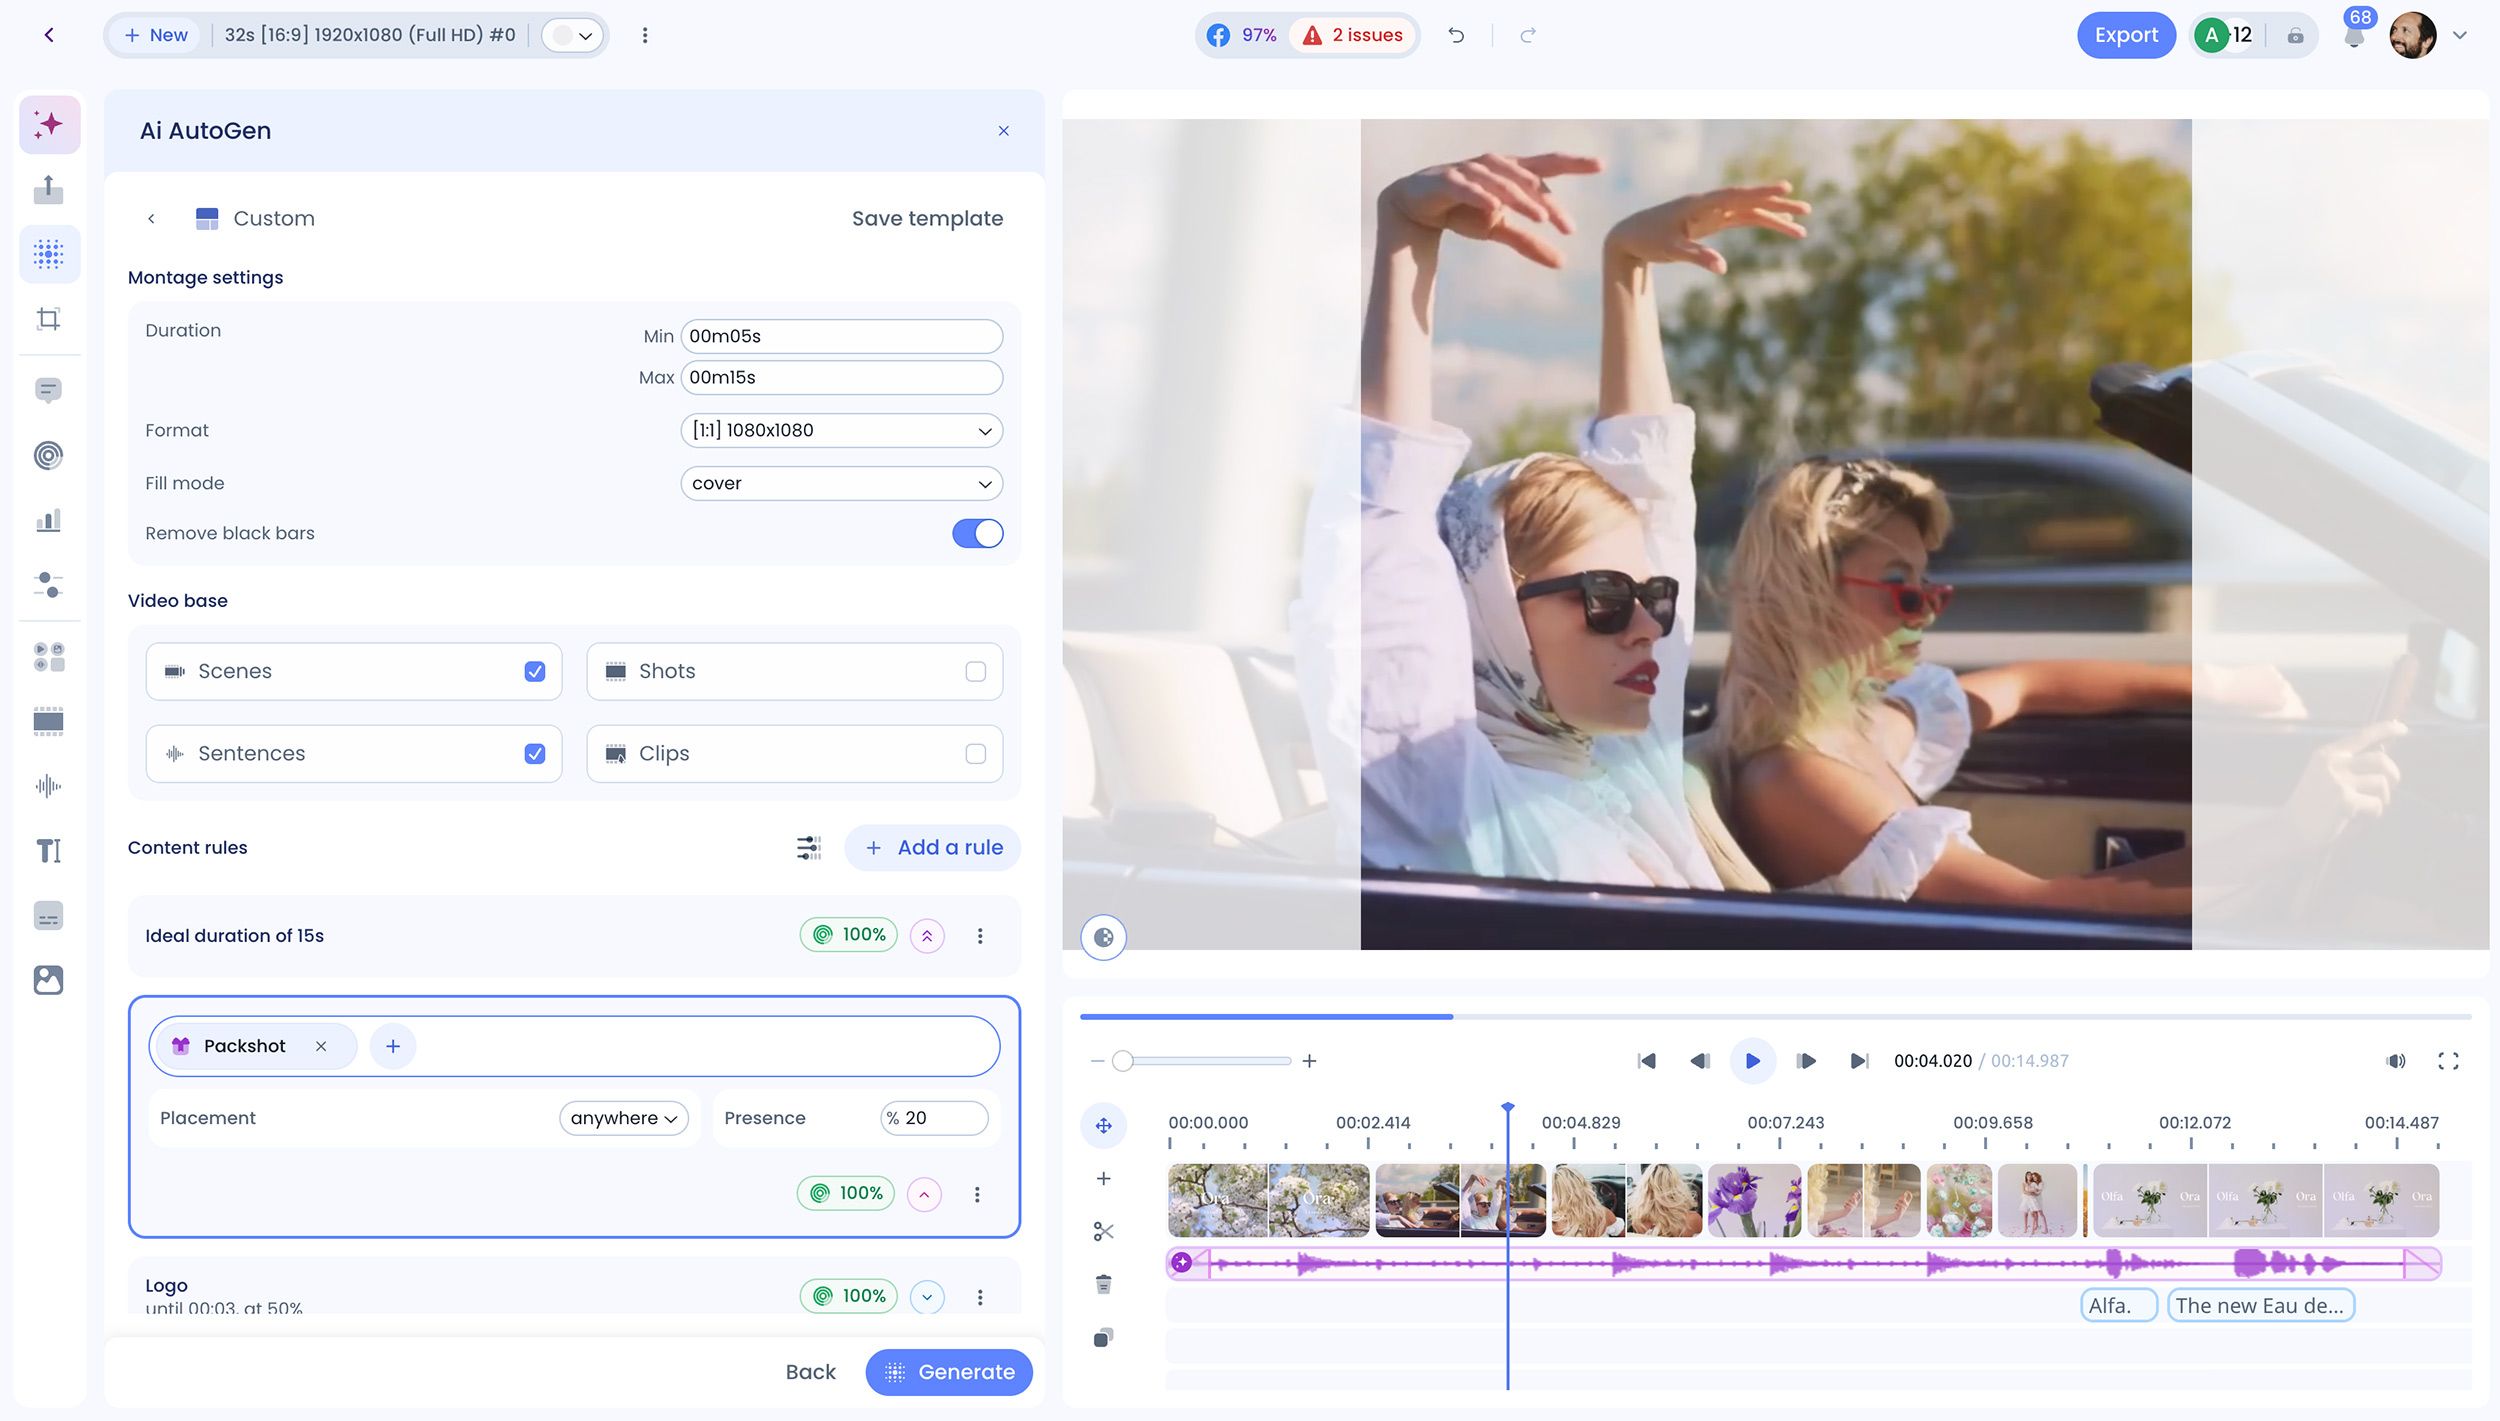Click Add a rule button
The height and width of the screenshot is (1421, 2500).
coord(932,848)
